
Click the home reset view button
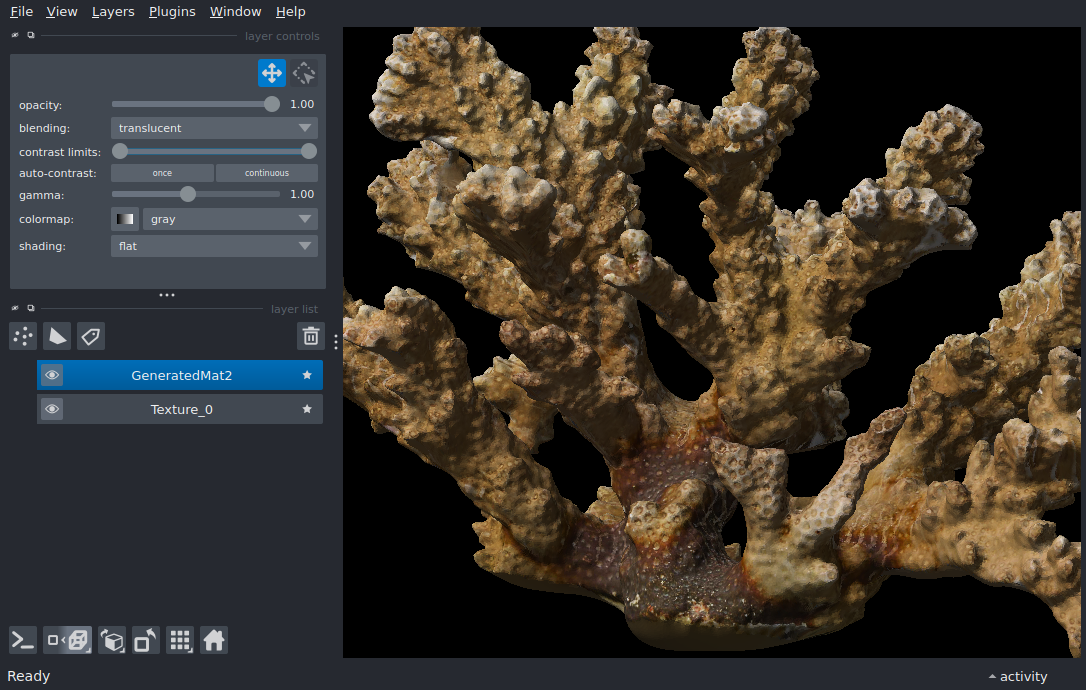213,640
